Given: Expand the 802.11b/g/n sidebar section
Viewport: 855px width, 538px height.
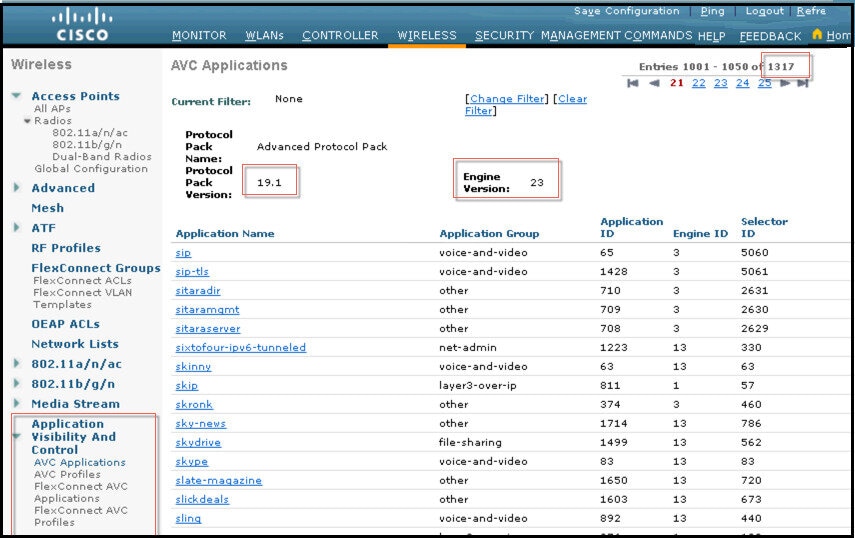Looking at the screenshot, I should click(x=16, y=384).
